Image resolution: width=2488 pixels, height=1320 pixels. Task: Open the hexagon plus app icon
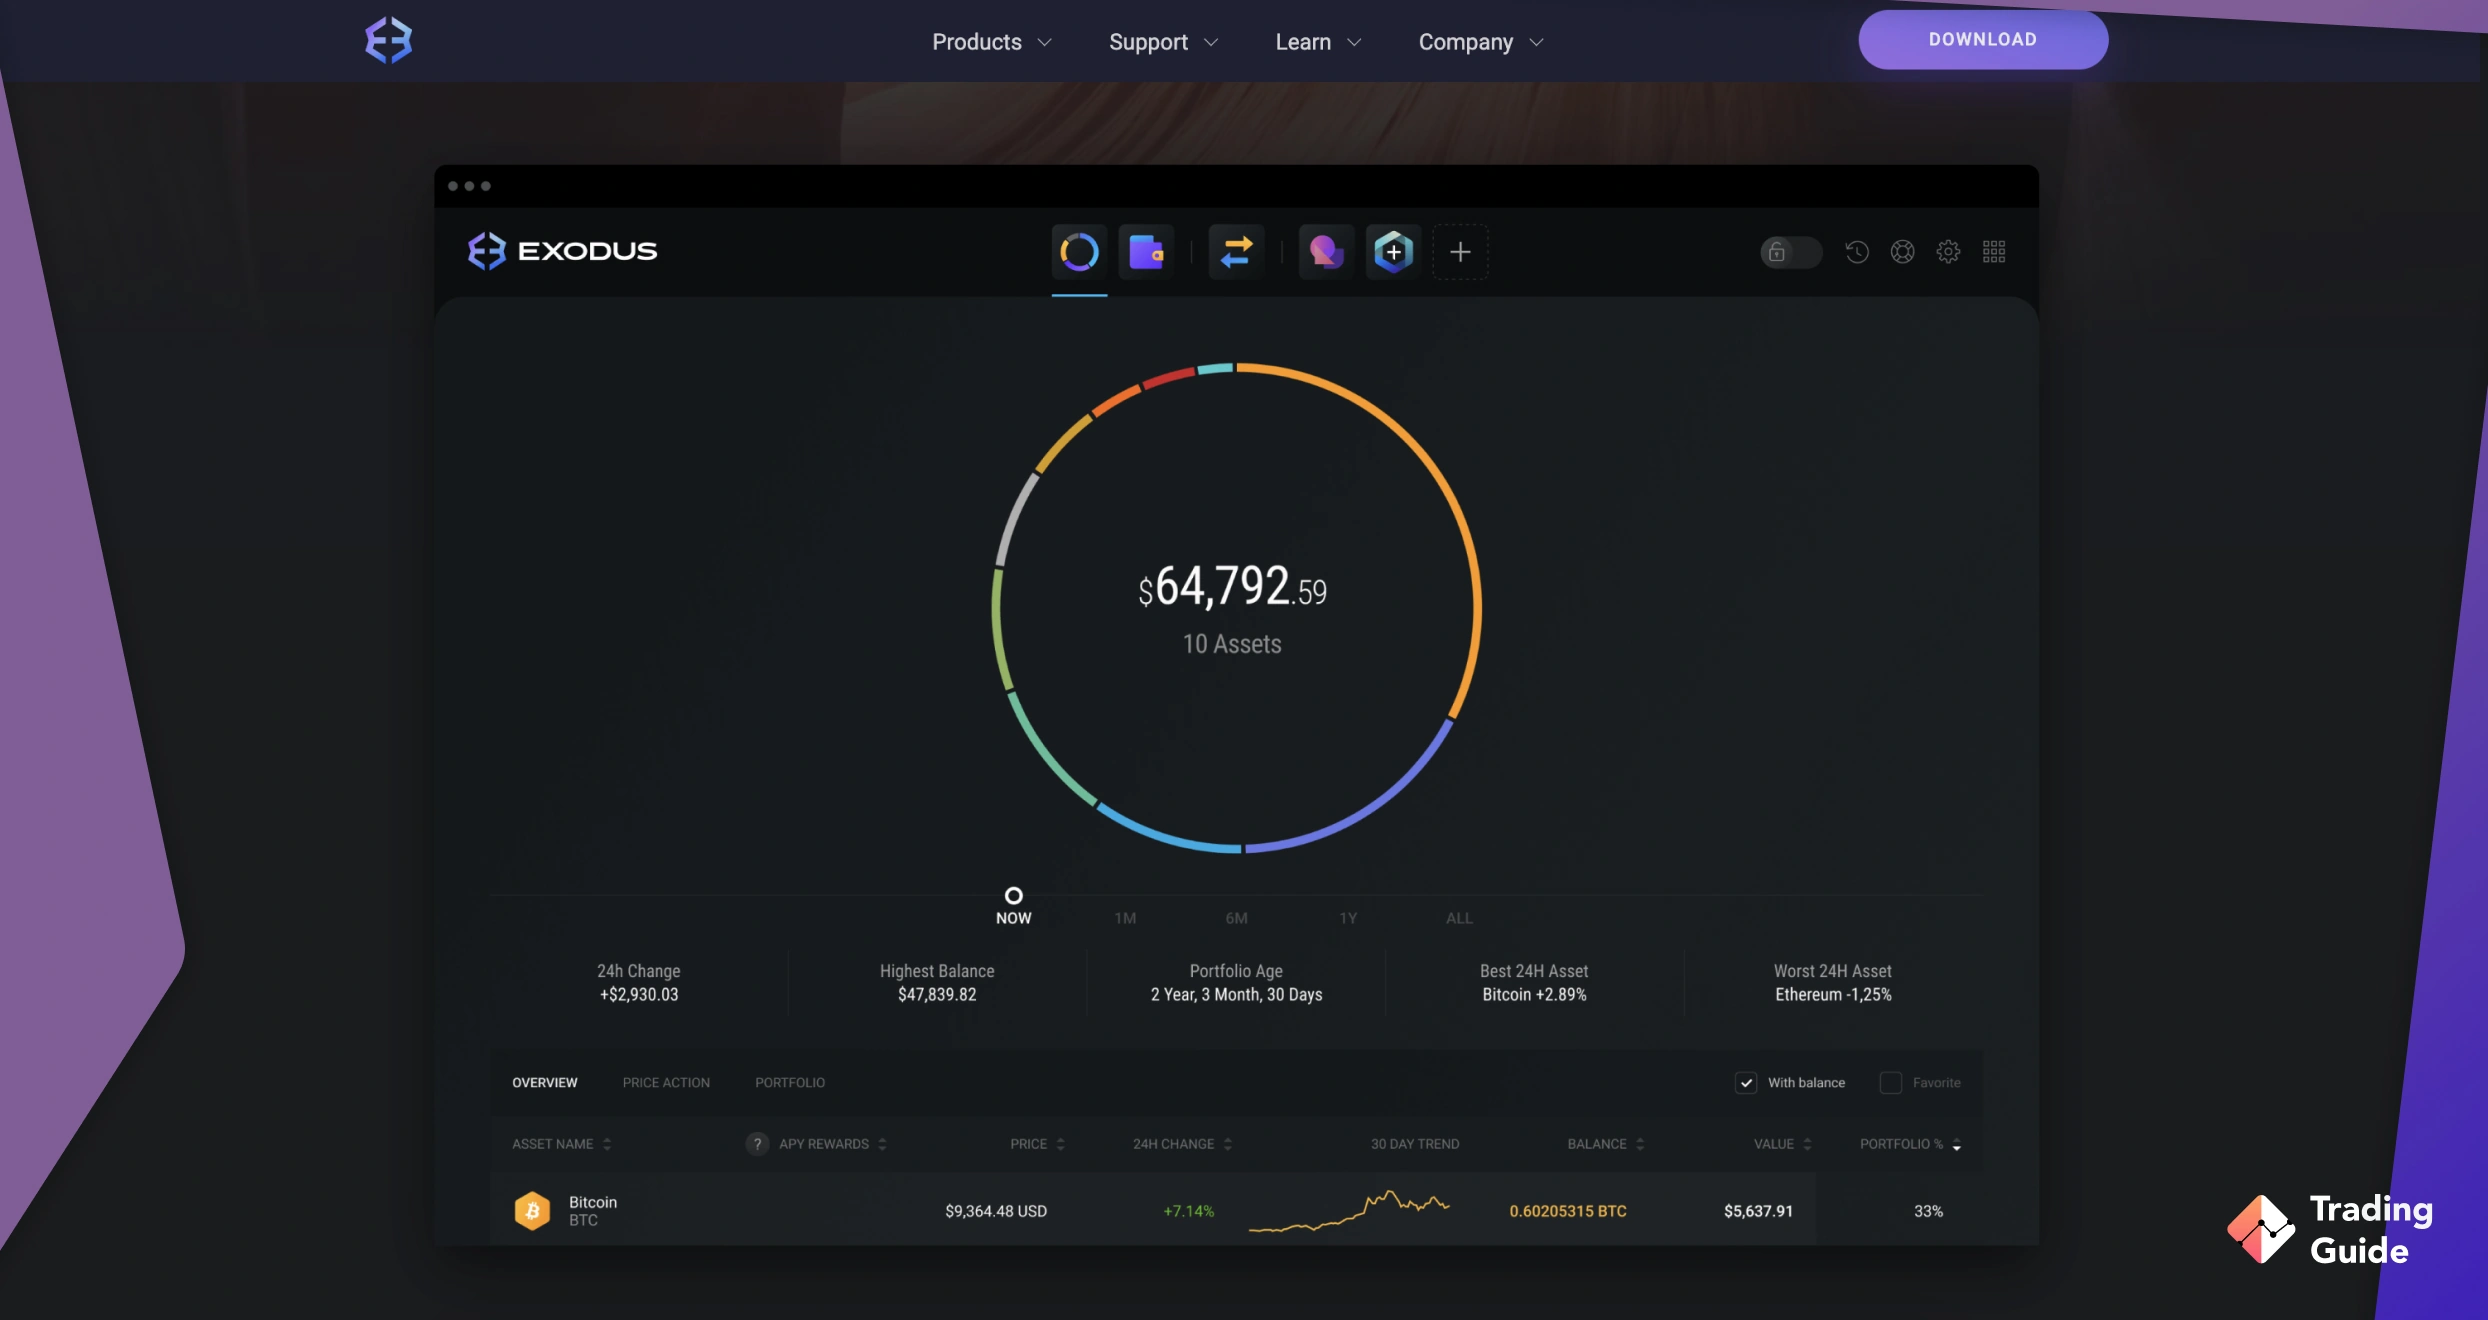coord(1393,252)
